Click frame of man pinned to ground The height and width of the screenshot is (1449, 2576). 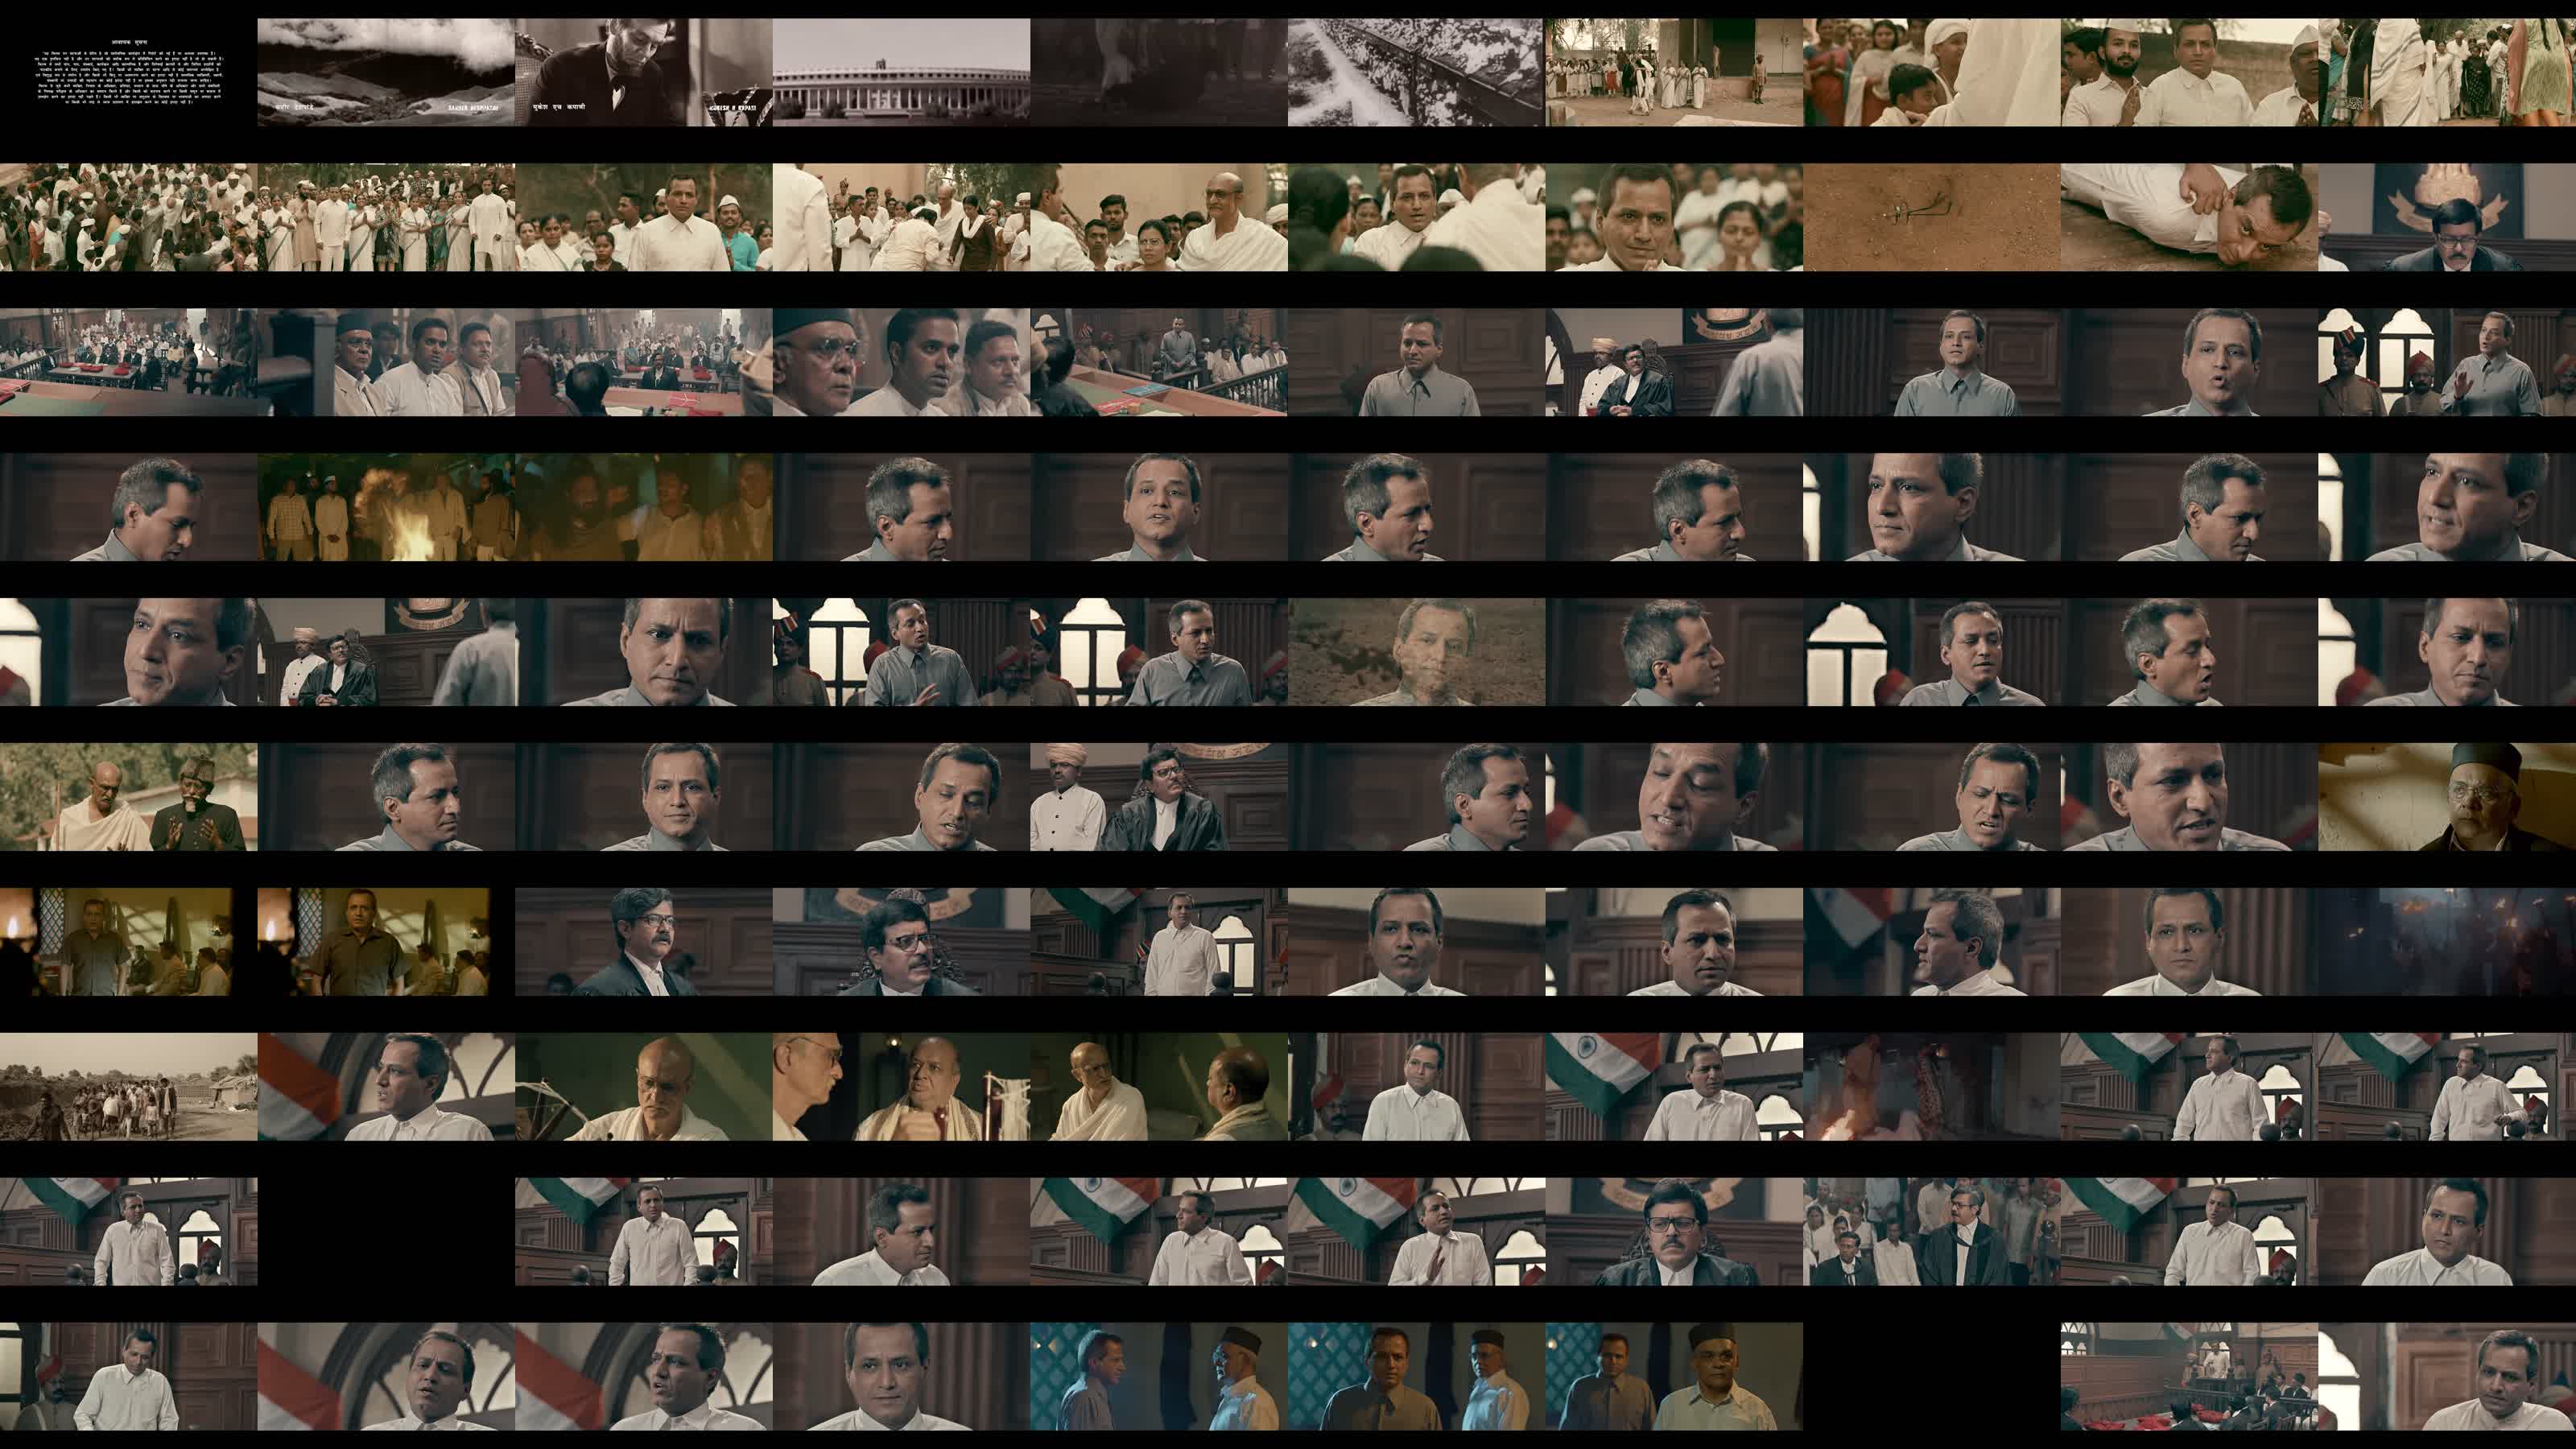point(2189,217)
